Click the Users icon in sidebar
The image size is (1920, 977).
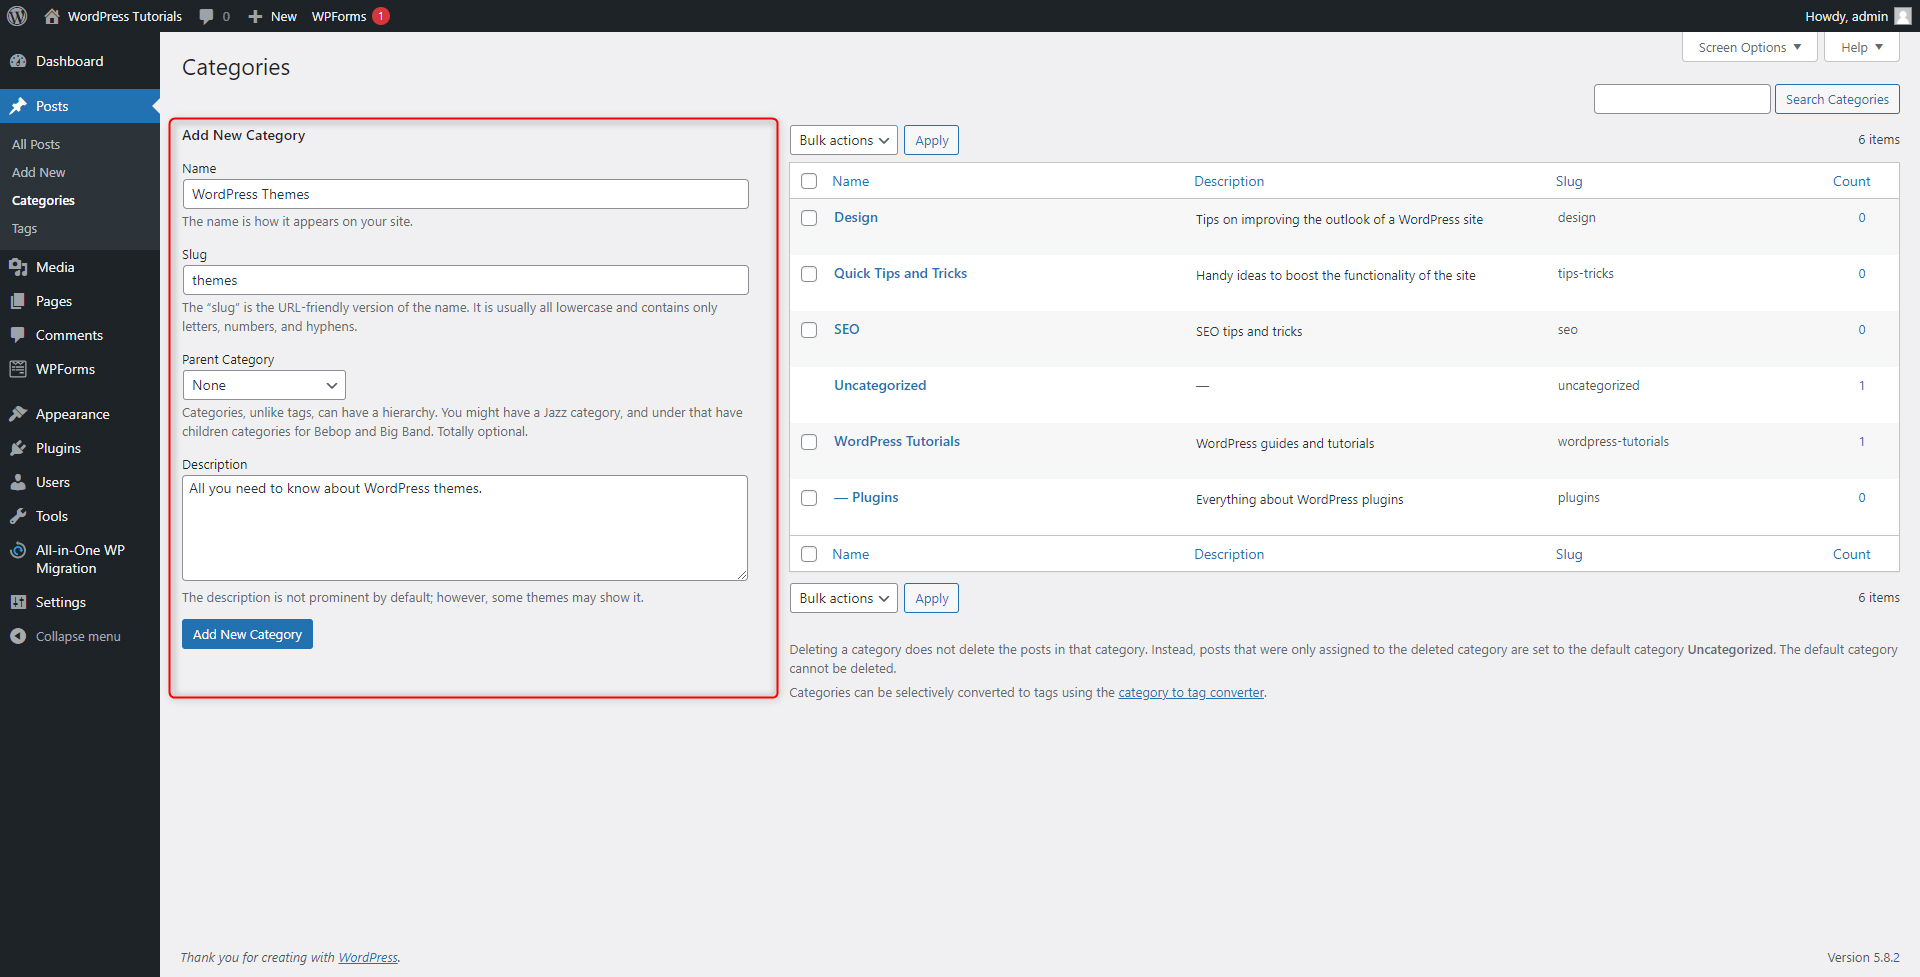(x=18, y=482)
